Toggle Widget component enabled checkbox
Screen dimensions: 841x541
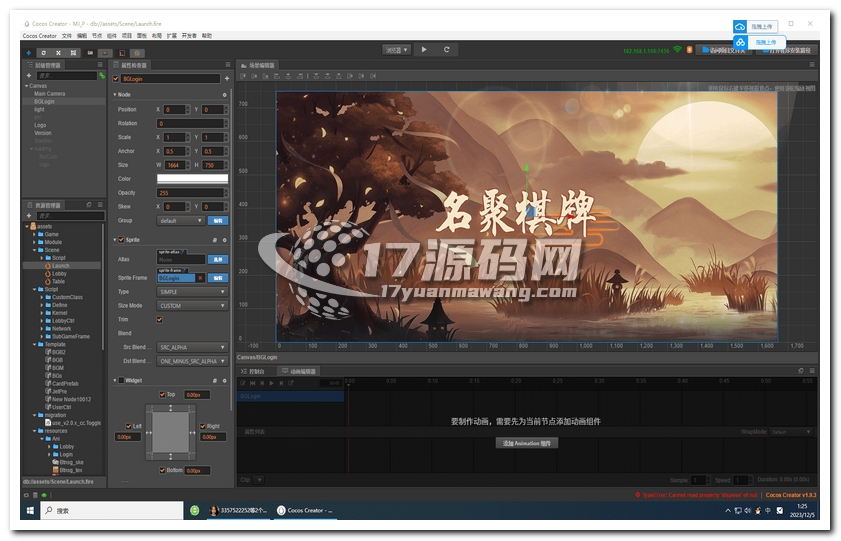pos(121,380)
